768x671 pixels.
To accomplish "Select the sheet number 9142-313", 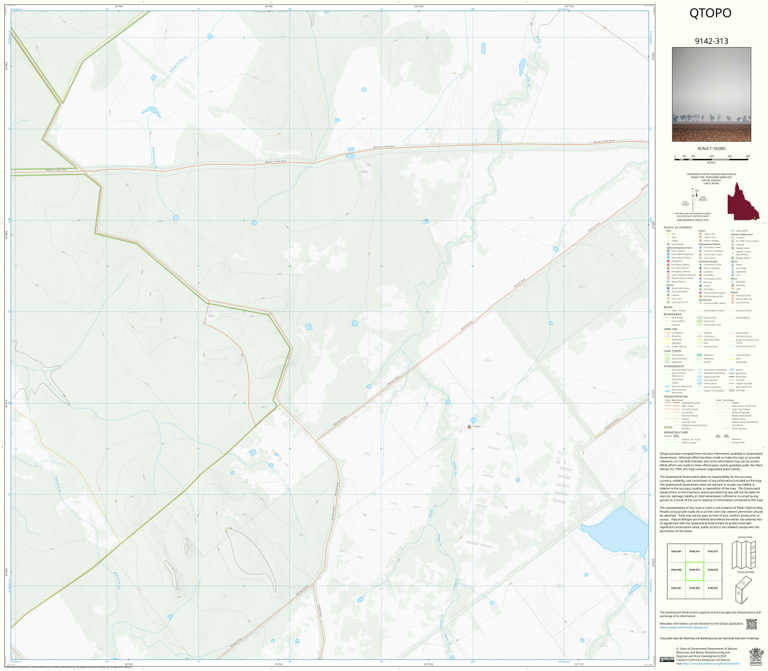I will [x=711, y=41].
